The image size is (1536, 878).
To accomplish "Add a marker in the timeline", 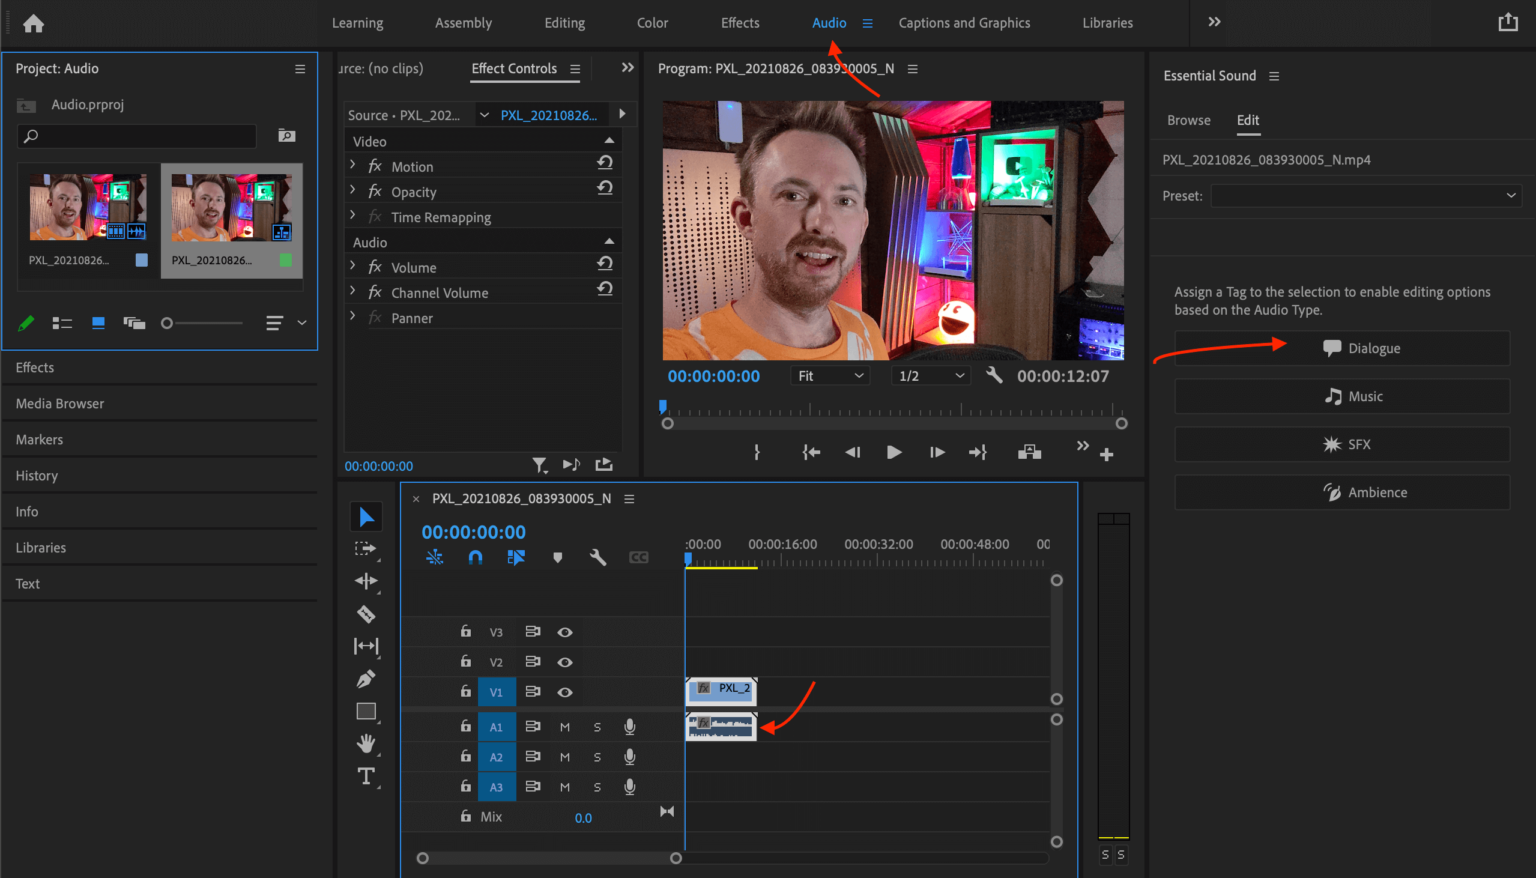I will [x=558, y=557].
